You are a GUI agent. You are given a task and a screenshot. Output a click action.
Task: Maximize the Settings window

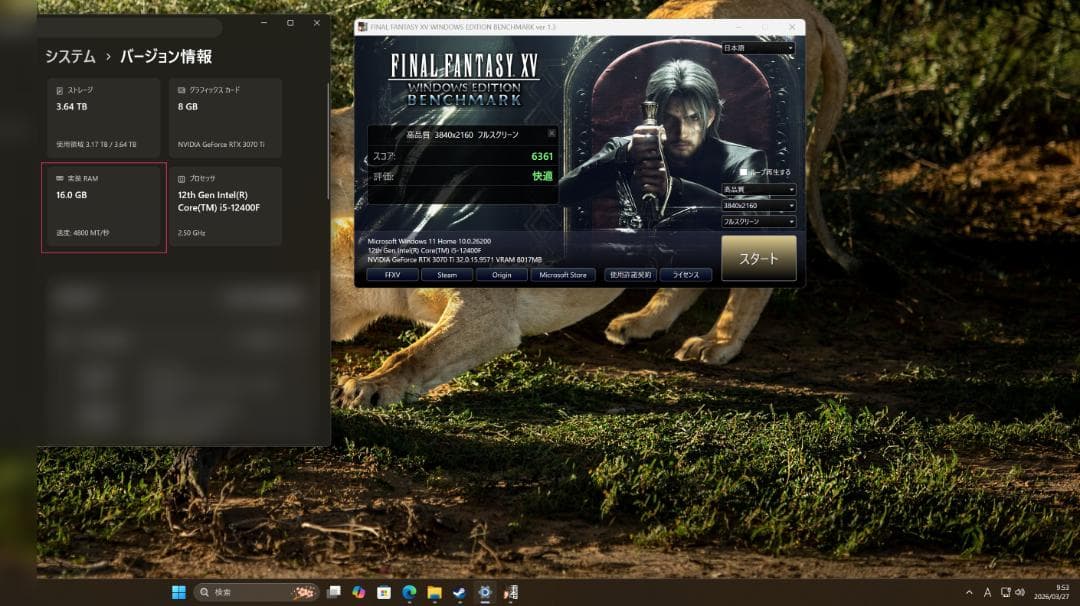click(x=290, y=23)
